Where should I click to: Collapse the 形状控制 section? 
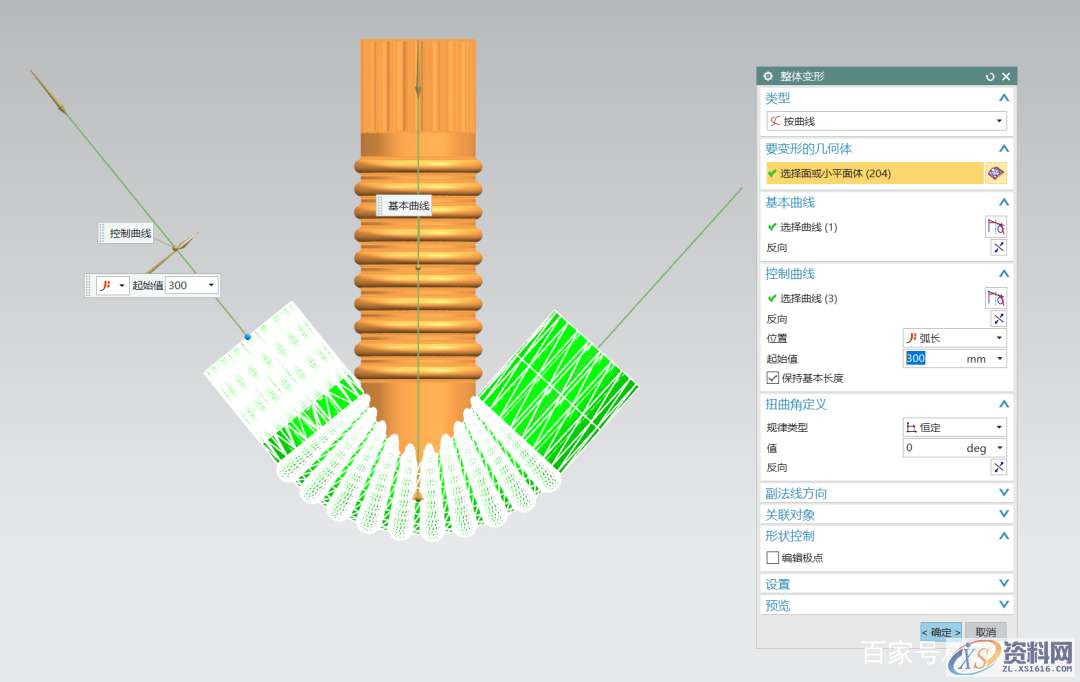coord(1004,536)
